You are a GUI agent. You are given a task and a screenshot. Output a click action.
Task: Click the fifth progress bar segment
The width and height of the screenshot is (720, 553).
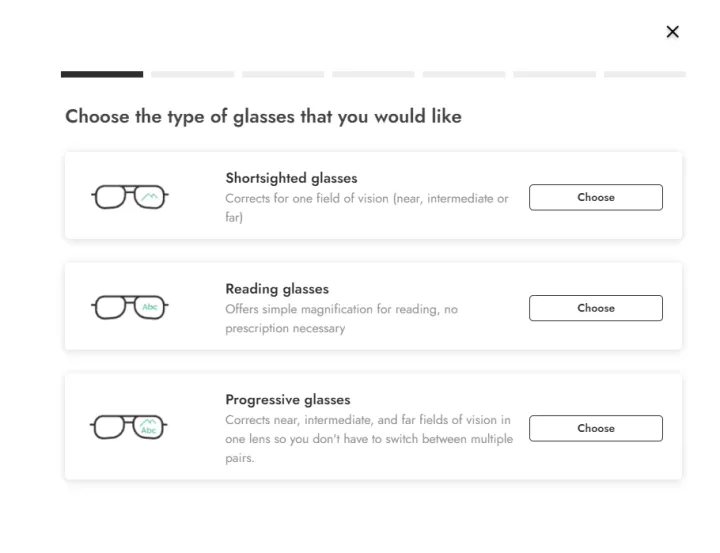[x=464, y=74]
